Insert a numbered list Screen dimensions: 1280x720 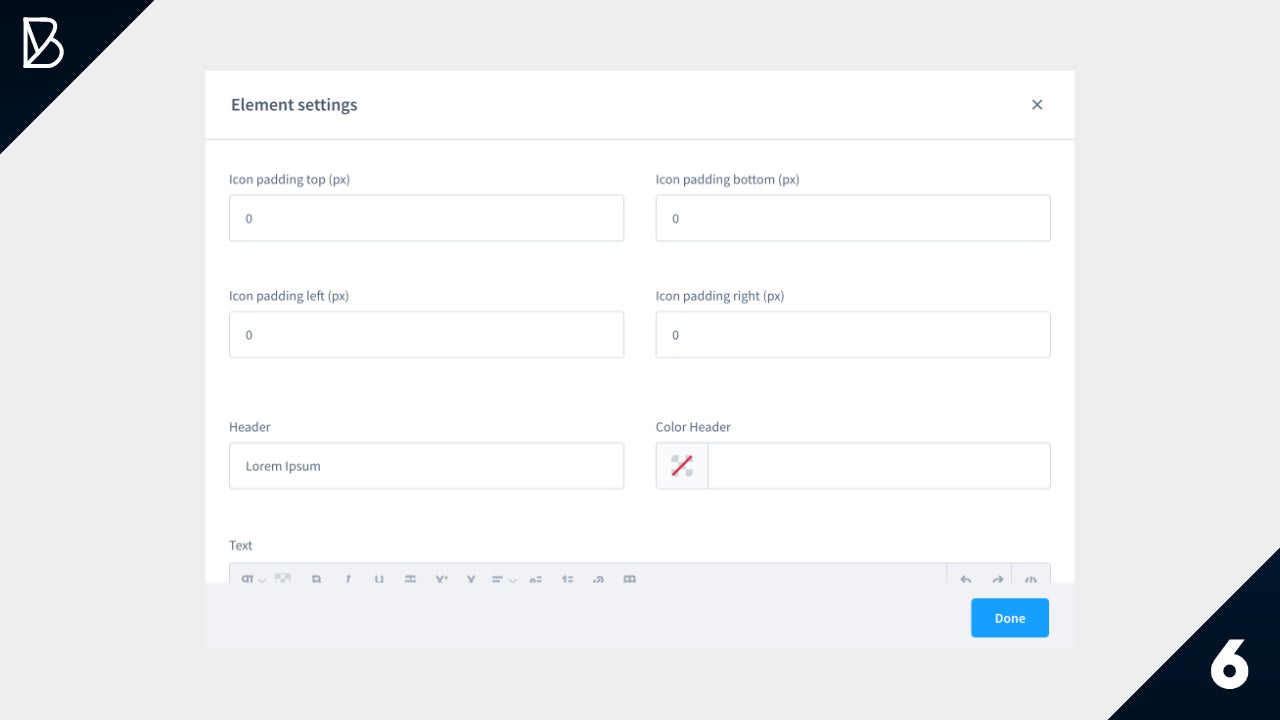567,578
